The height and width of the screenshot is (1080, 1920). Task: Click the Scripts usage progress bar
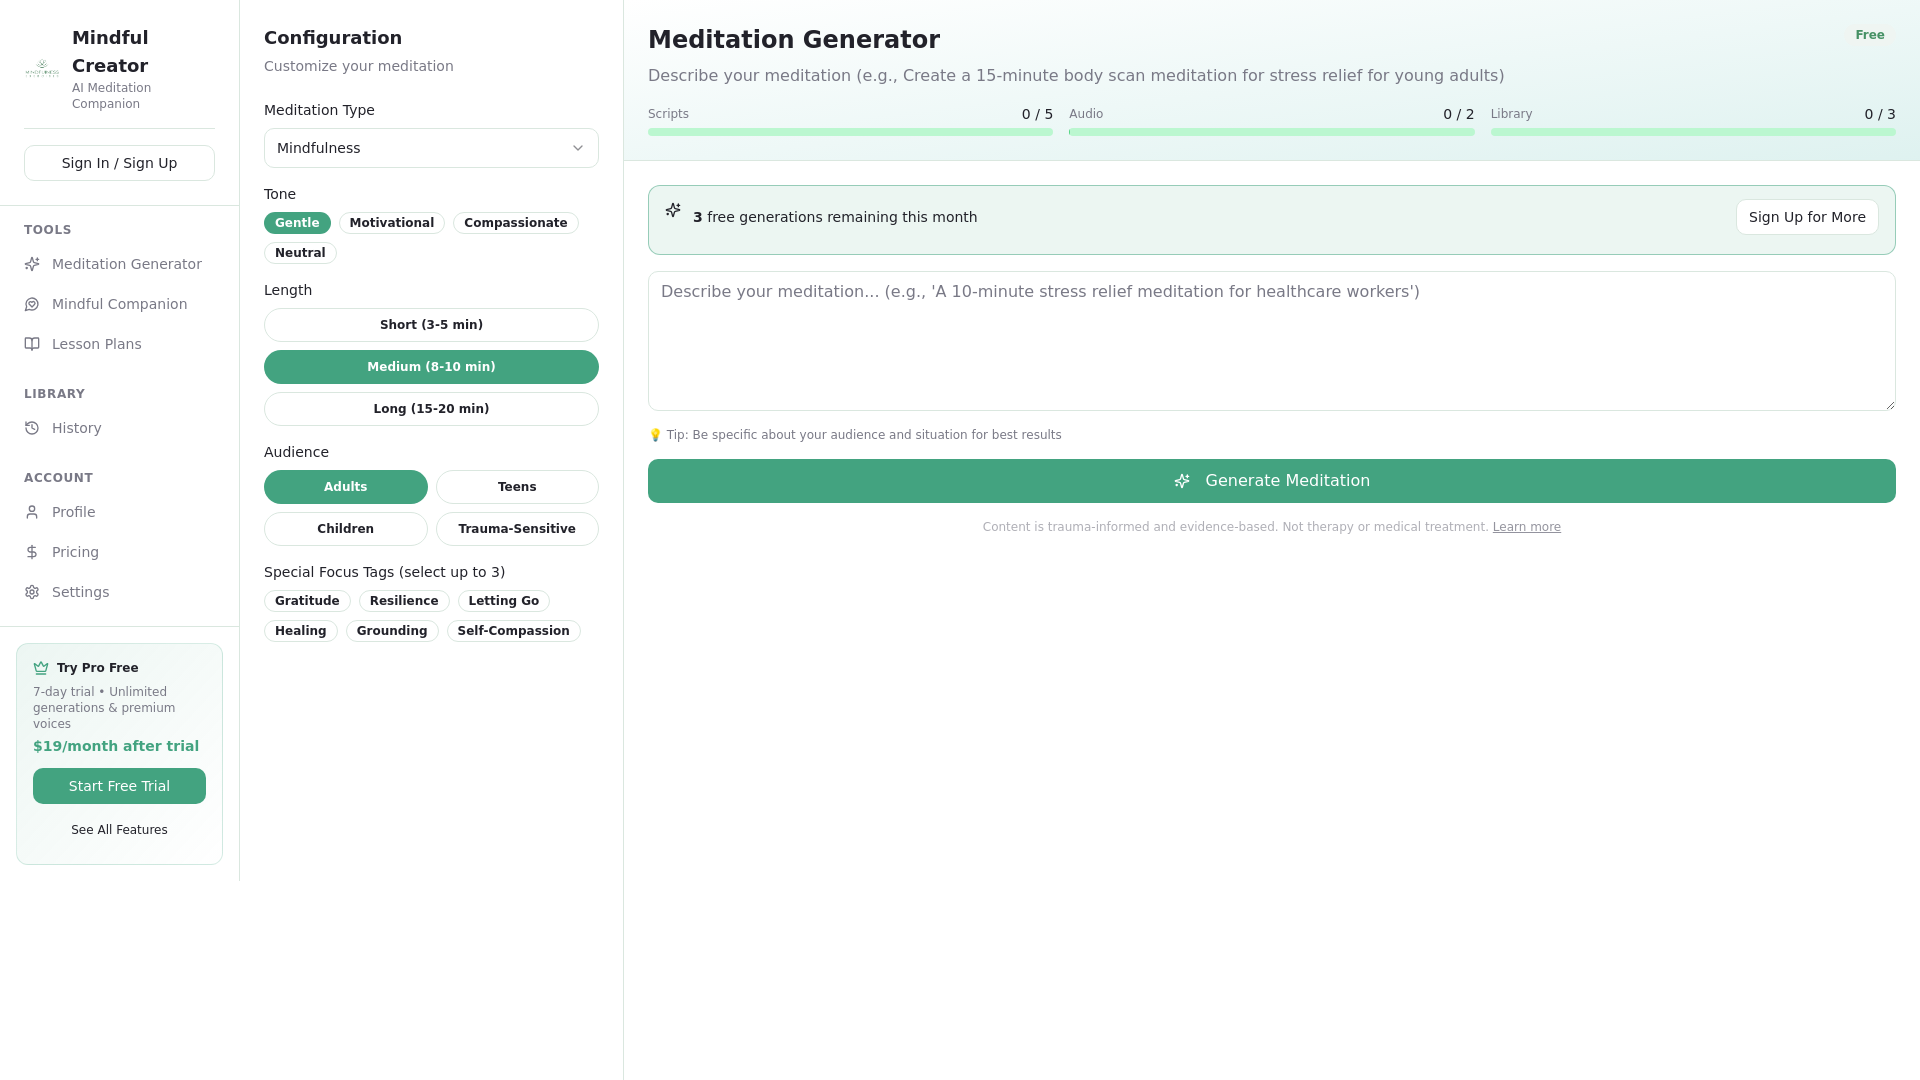click(x=850, y=132)
